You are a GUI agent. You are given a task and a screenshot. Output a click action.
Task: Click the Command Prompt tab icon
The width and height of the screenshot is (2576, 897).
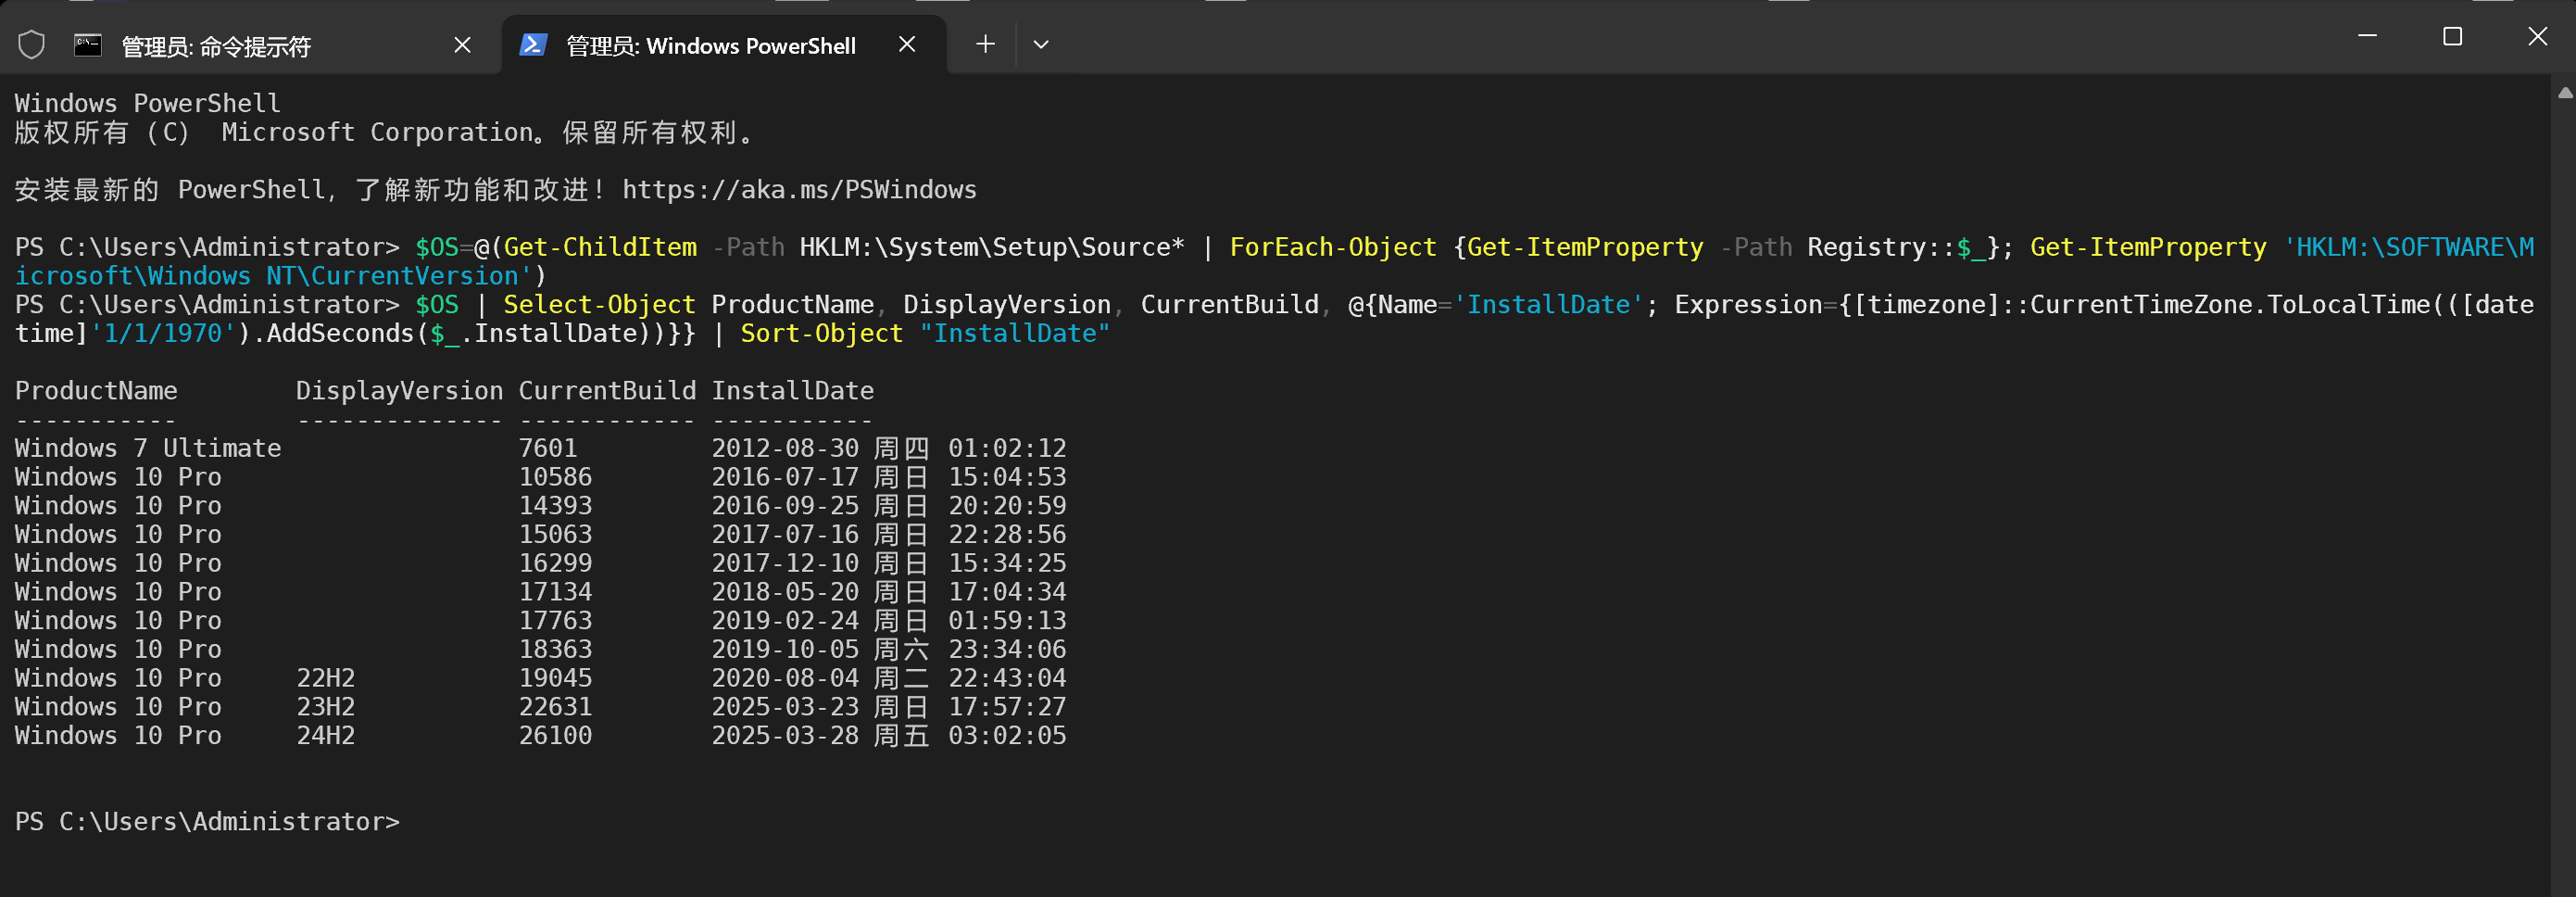click(88, 45)
